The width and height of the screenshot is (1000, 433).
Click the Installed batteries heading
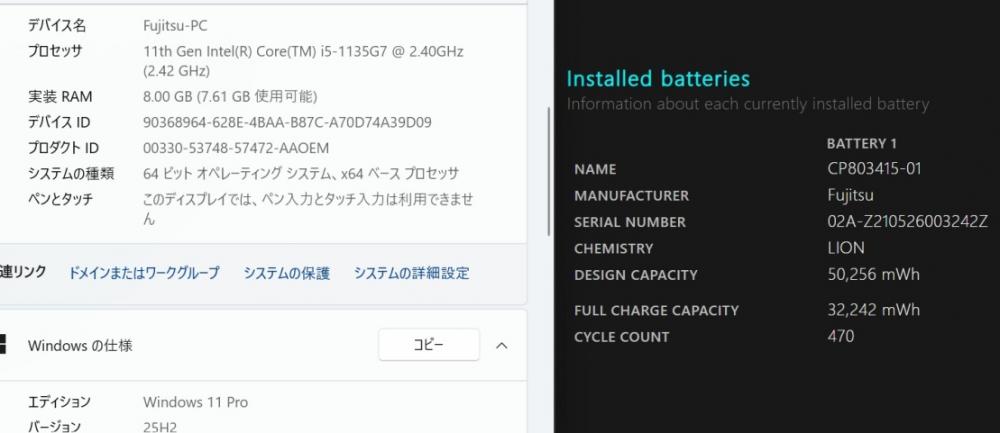(658, 79)
